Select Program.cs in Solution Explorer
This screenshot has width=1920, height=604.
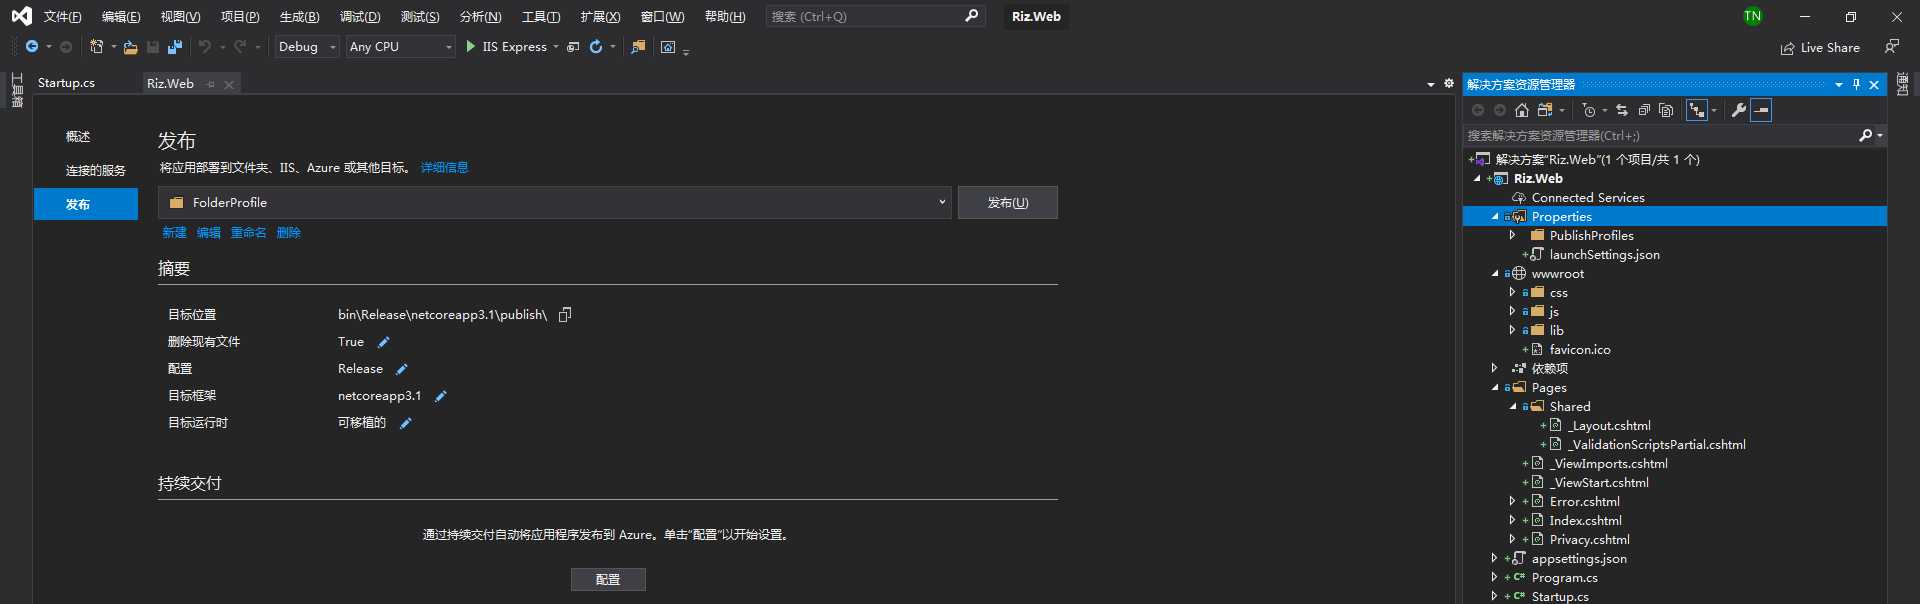(x=1564, y=578)
